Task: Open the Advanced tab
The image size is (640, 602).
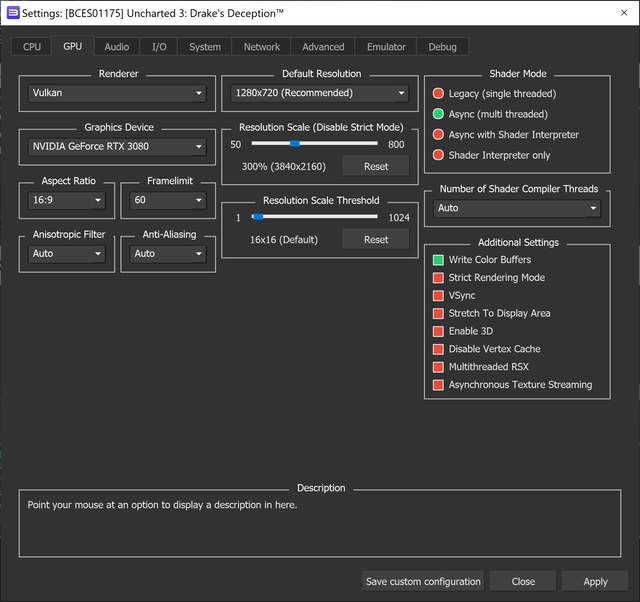Action: pos(323,47)
